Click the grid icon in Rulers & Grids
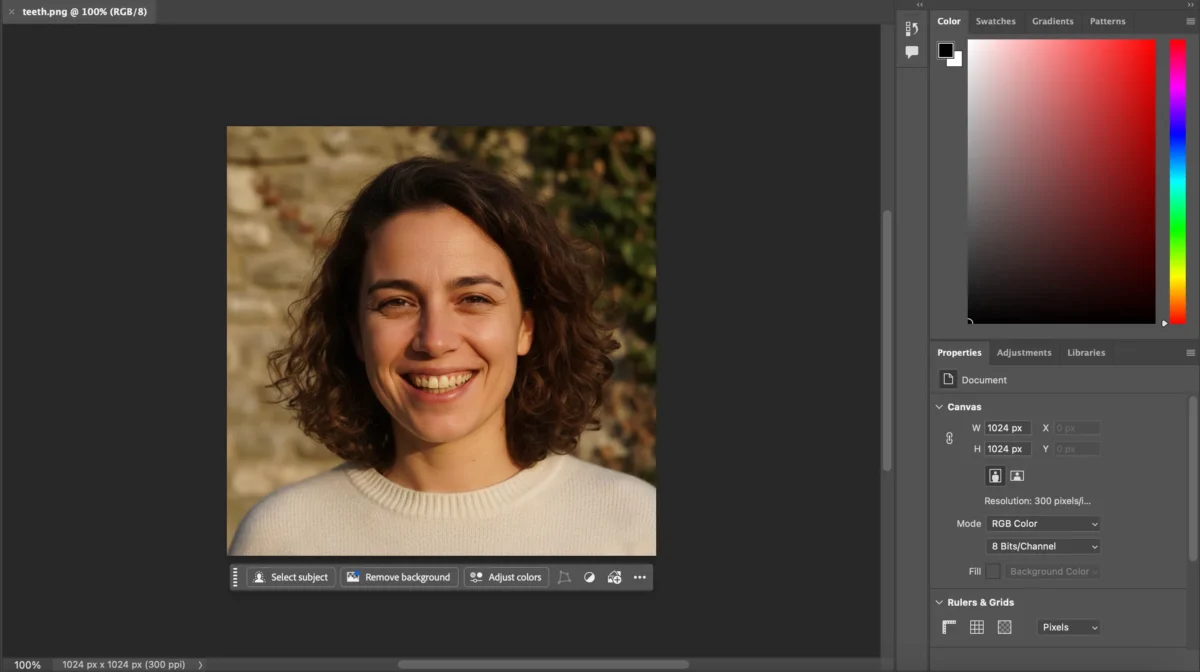Image resolution: width=1200 pixels, height=672 pixels. (977, 627)
